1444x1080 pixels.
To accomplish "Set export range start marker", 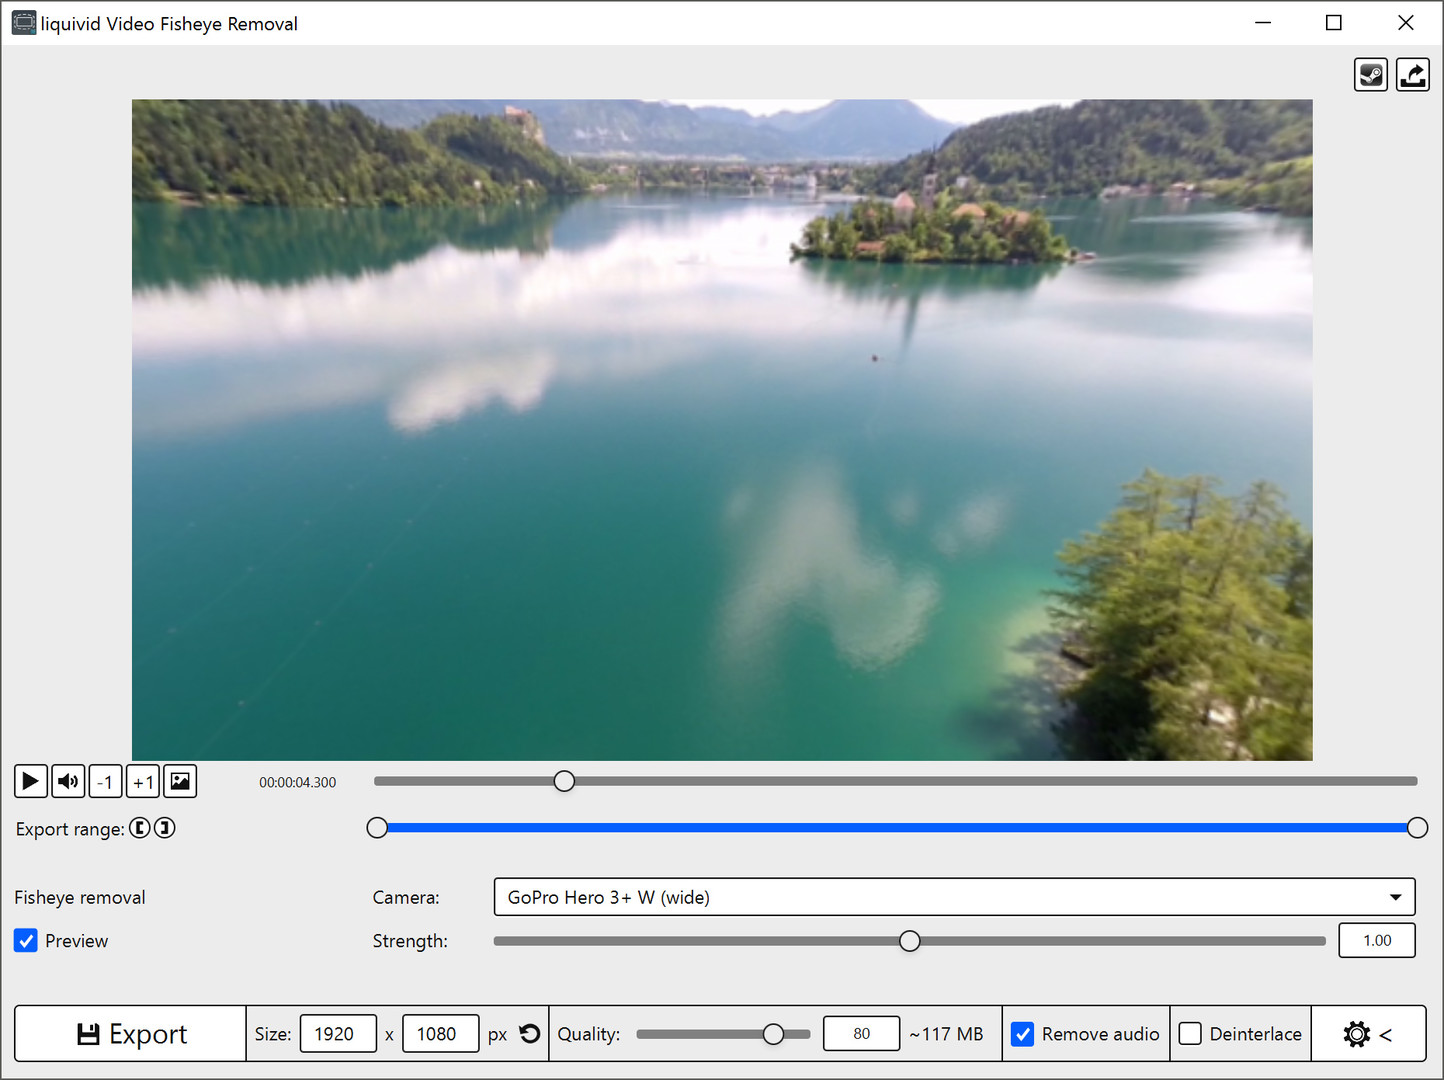I will coord(140,827).
